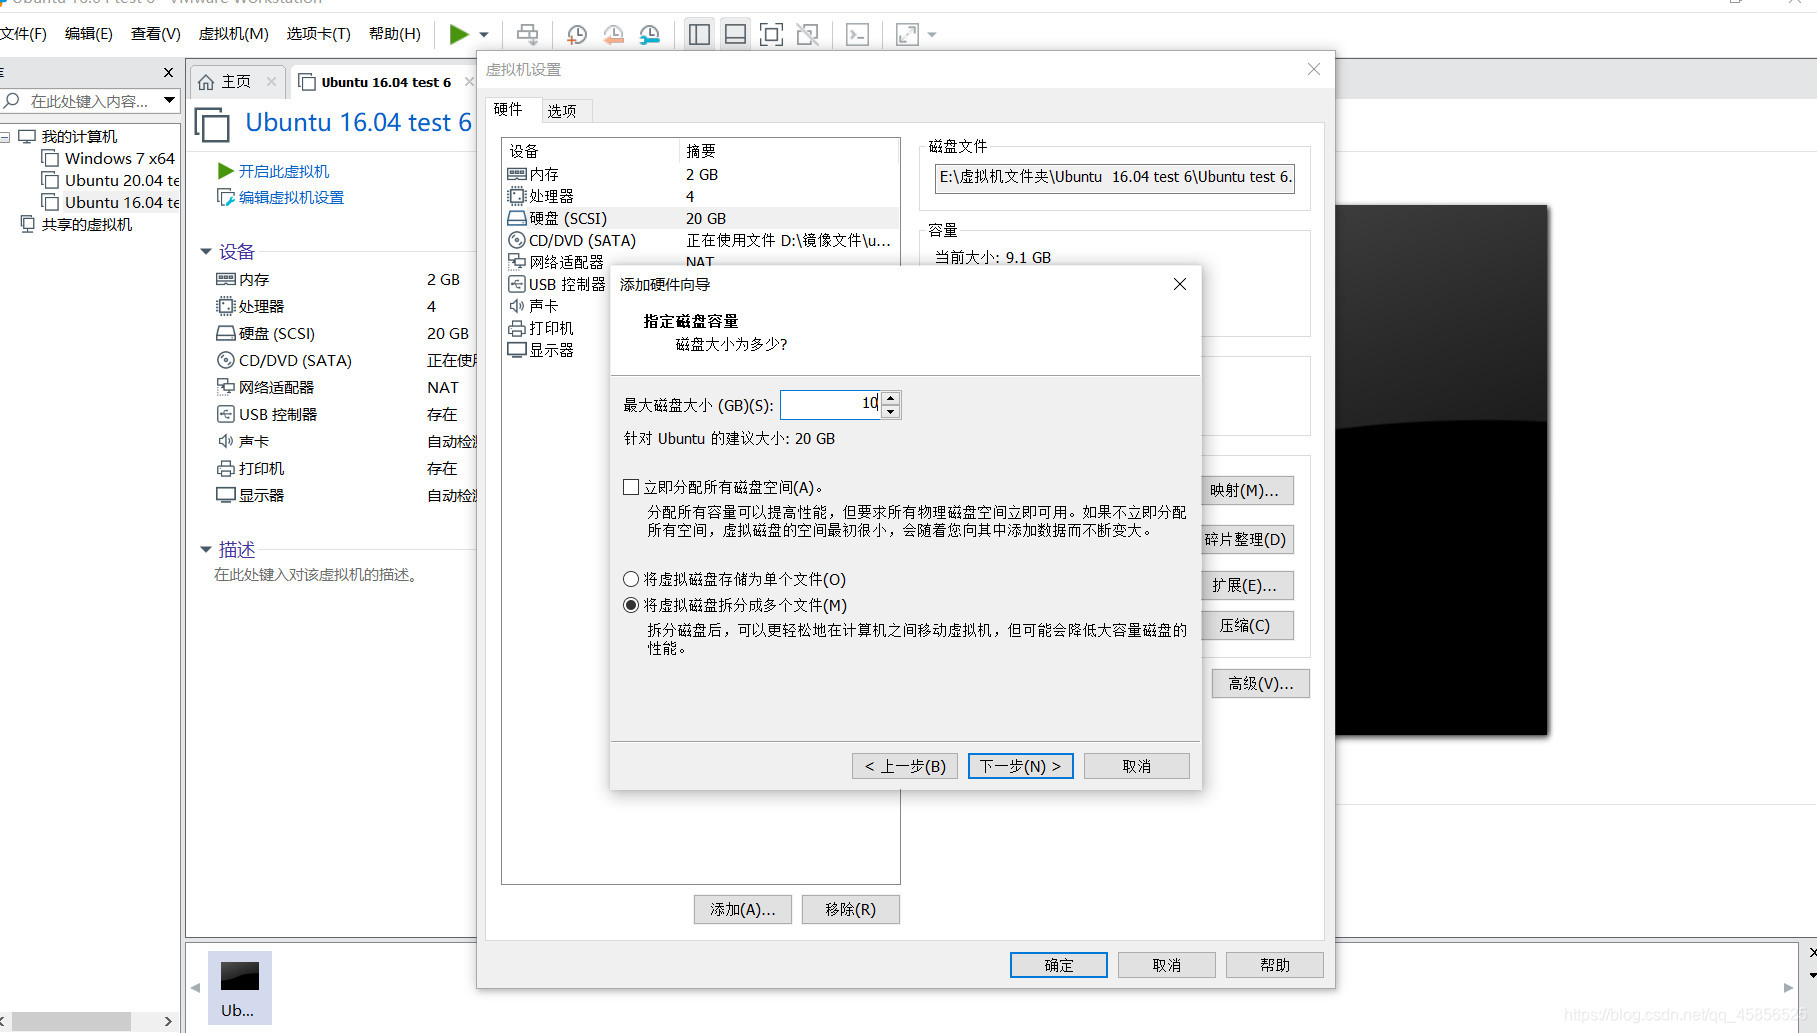Open the 编辑(E) menu

88,34
